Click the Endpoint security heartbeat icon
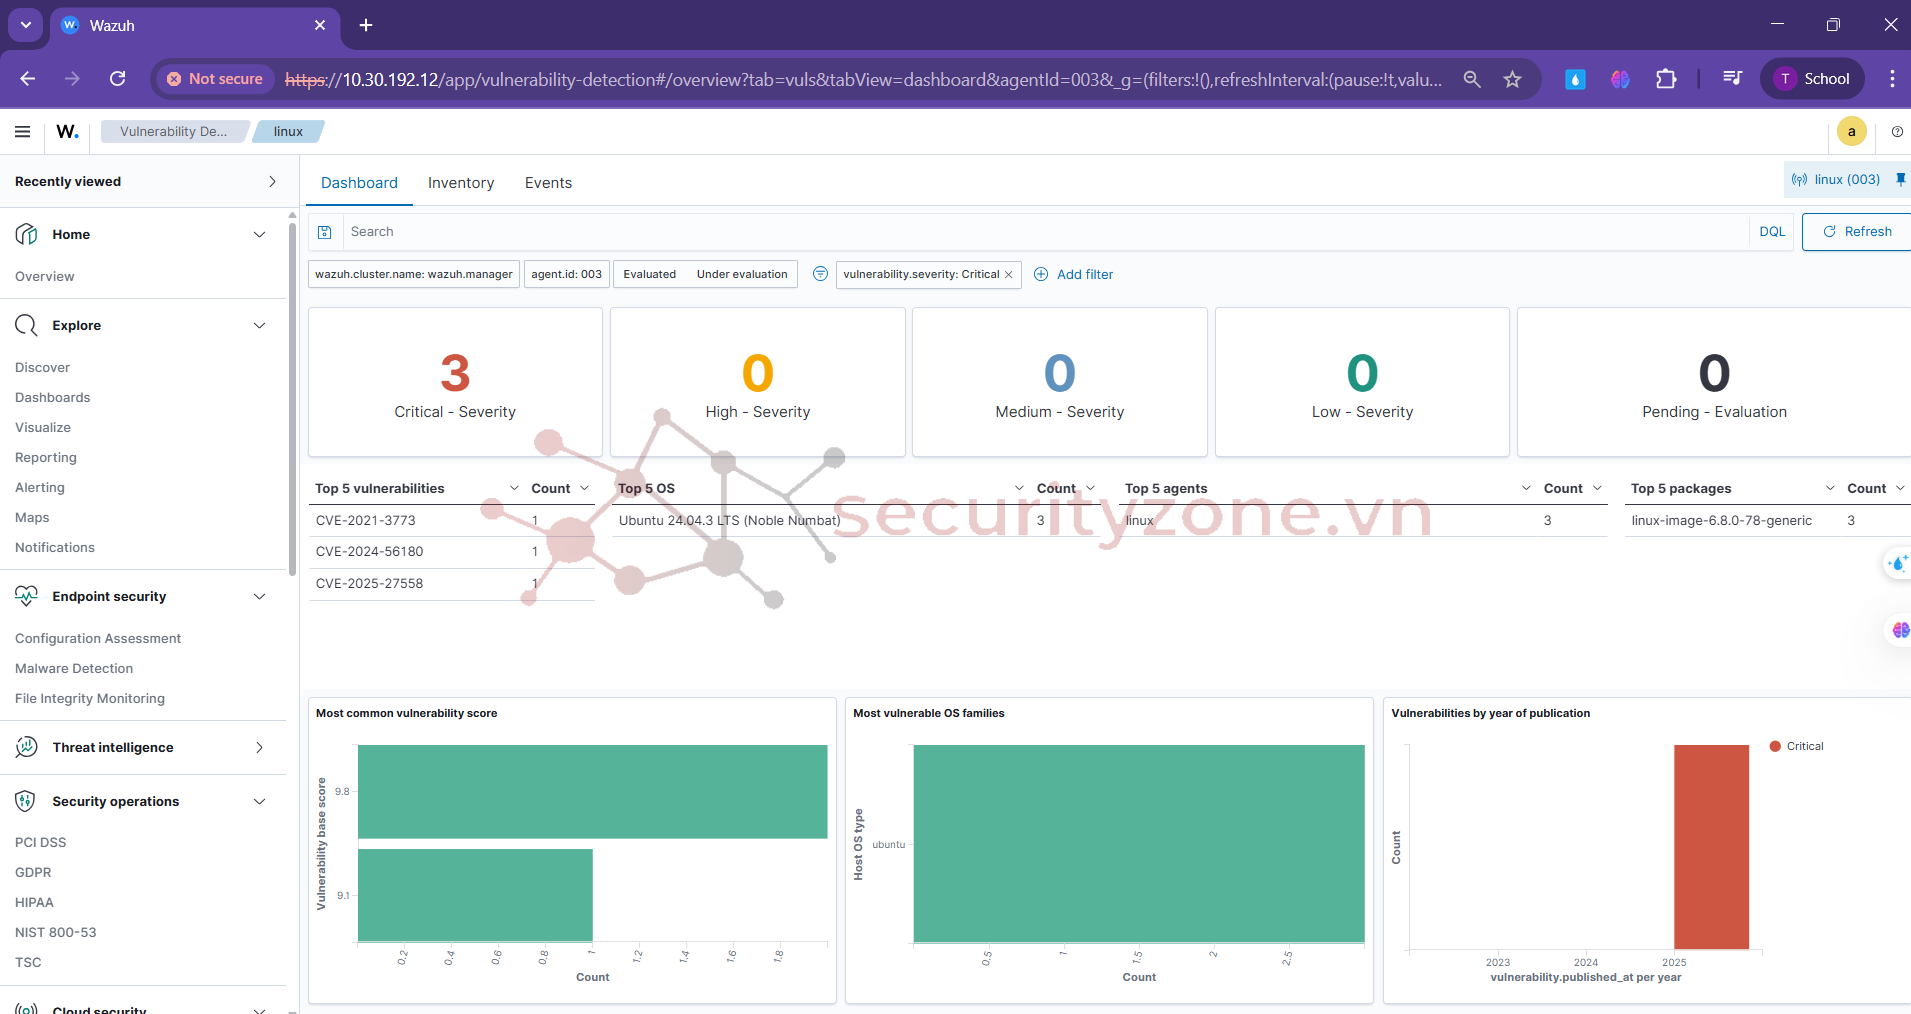The height and width of the screenshot is (1014, 1911). 27,596
